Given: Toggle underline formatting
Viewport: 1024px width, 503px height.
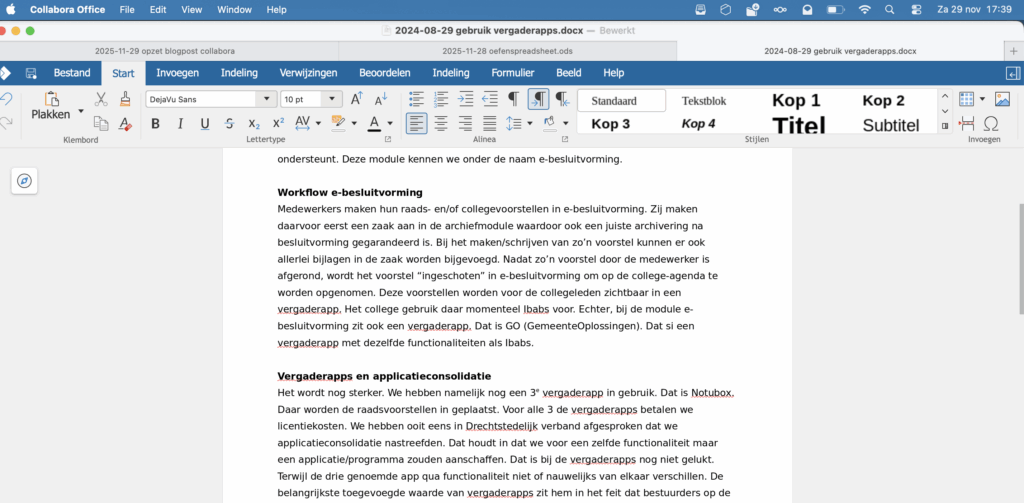Looking at the screenshot, I should [205, 124].
